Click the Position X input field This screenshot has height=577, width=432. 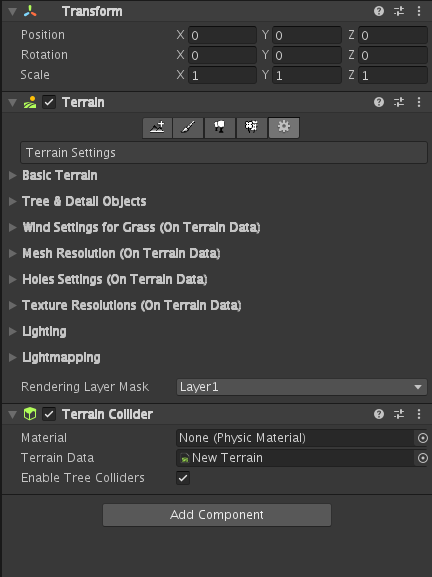pyautogui.click(x=222, y=35)
